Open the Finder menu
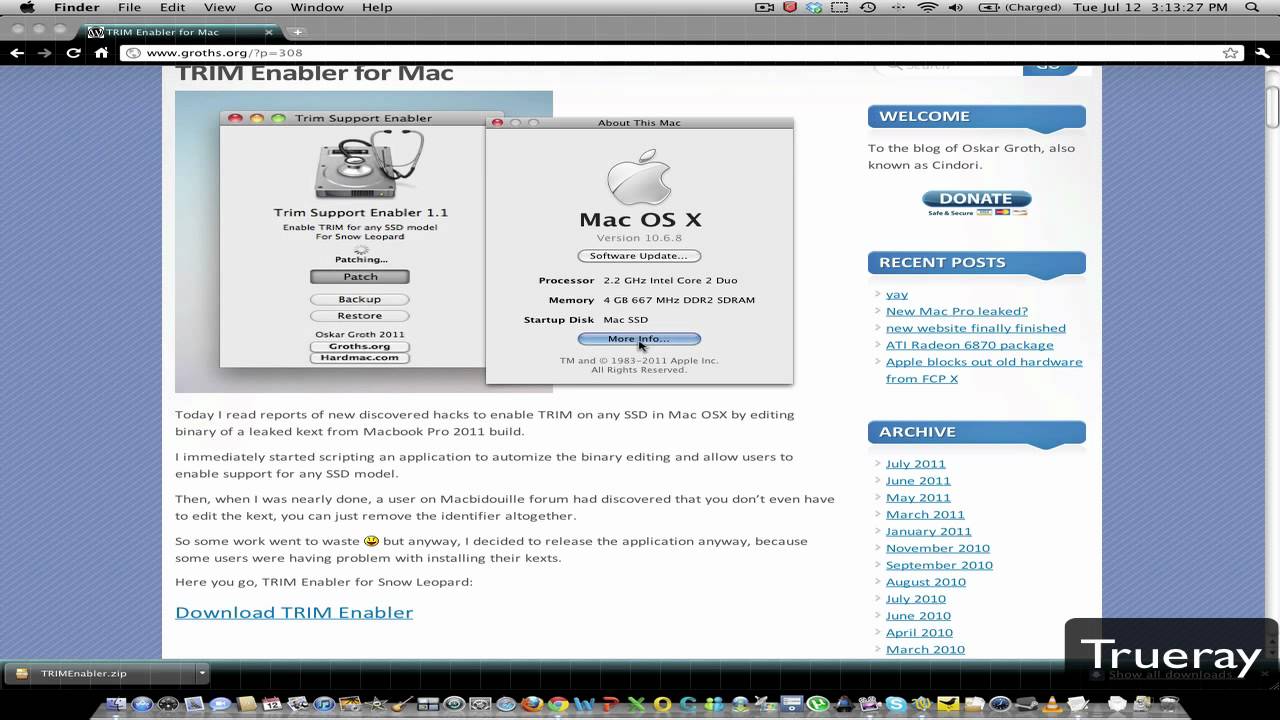The width and height of the screenshot is (1280, 720). 76,7
